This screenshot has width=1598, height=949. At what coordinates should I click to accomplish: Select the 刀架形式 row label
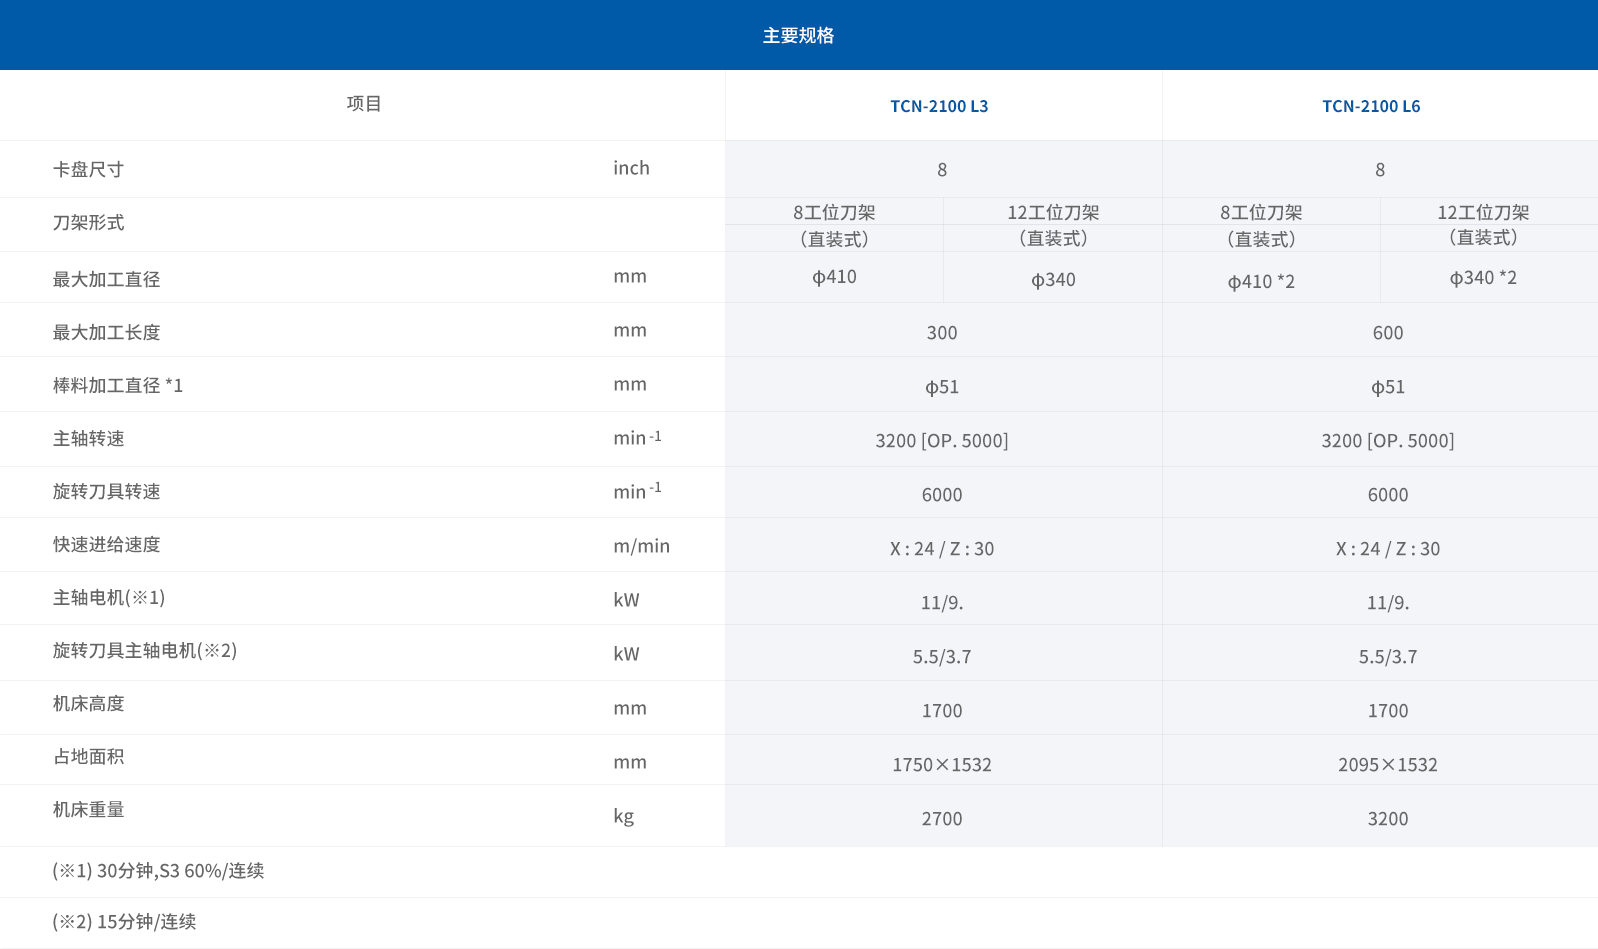click(88, 223)
